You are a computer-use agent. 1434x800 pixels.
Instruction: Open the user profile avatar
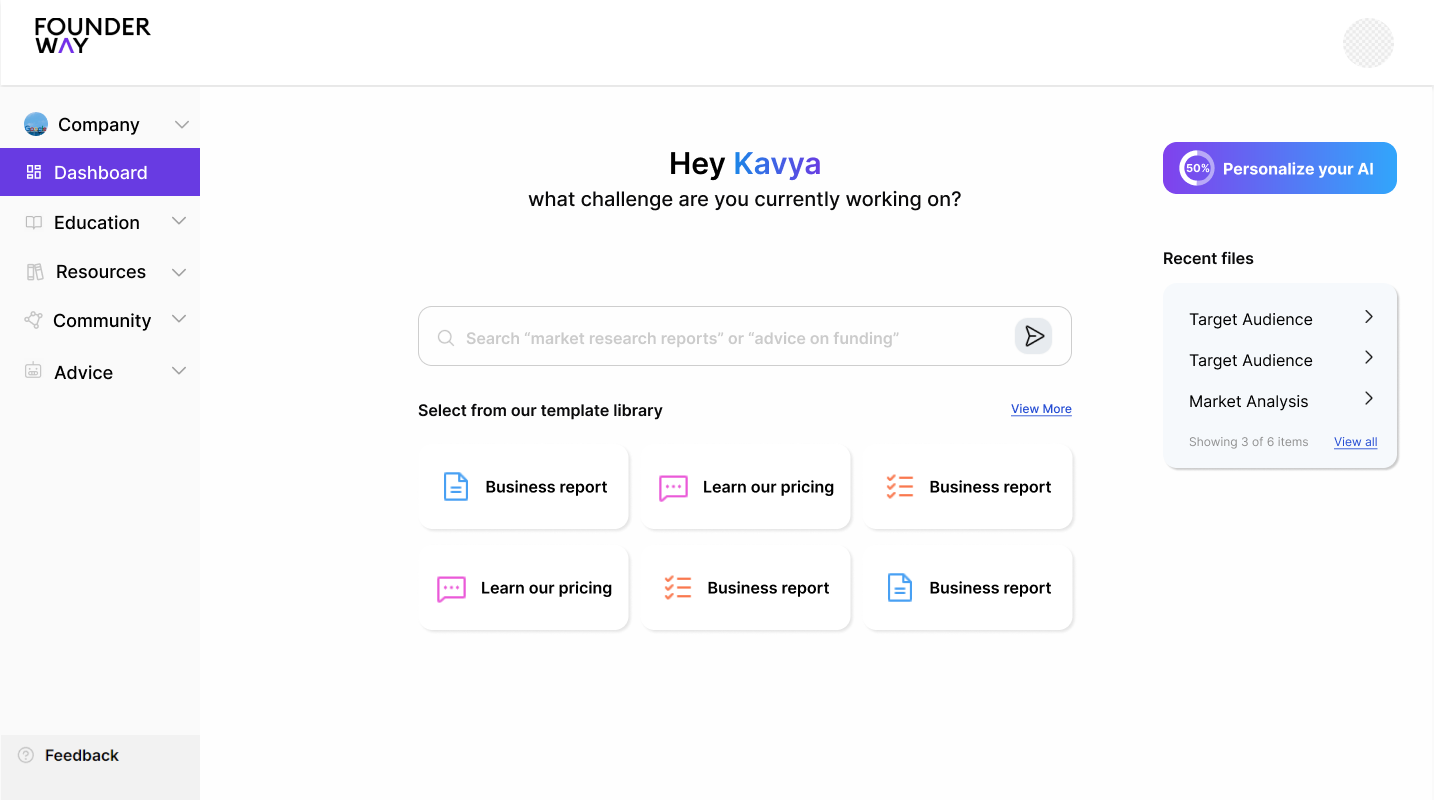pos(1368,43)
